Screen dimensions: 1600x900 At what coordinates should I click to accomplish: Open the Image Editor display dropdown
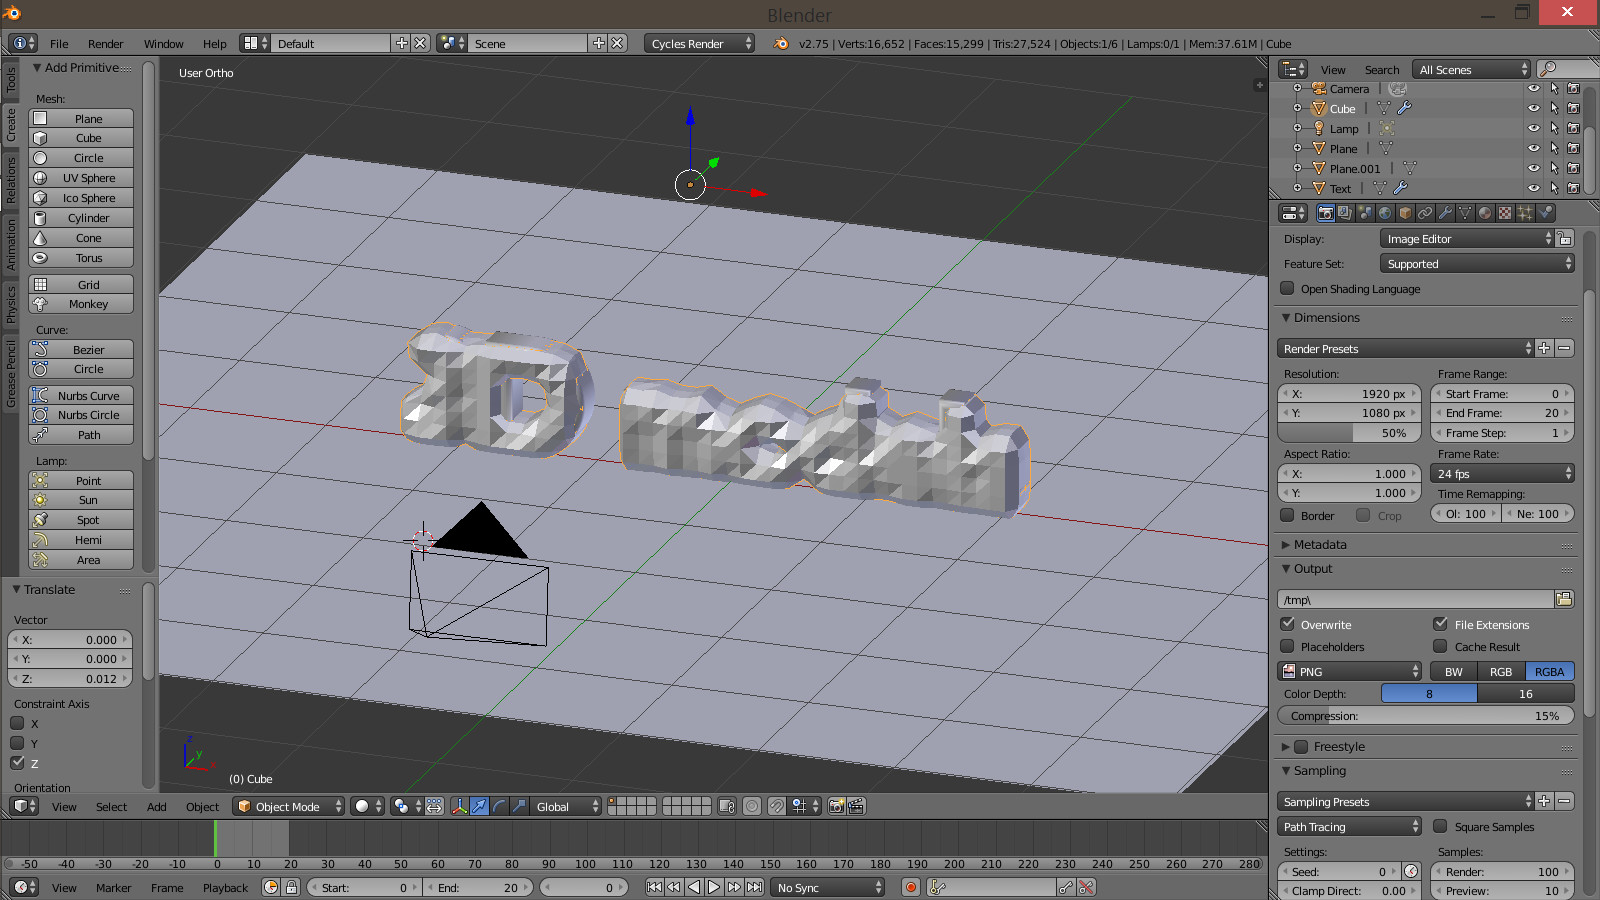[1466, 239]
